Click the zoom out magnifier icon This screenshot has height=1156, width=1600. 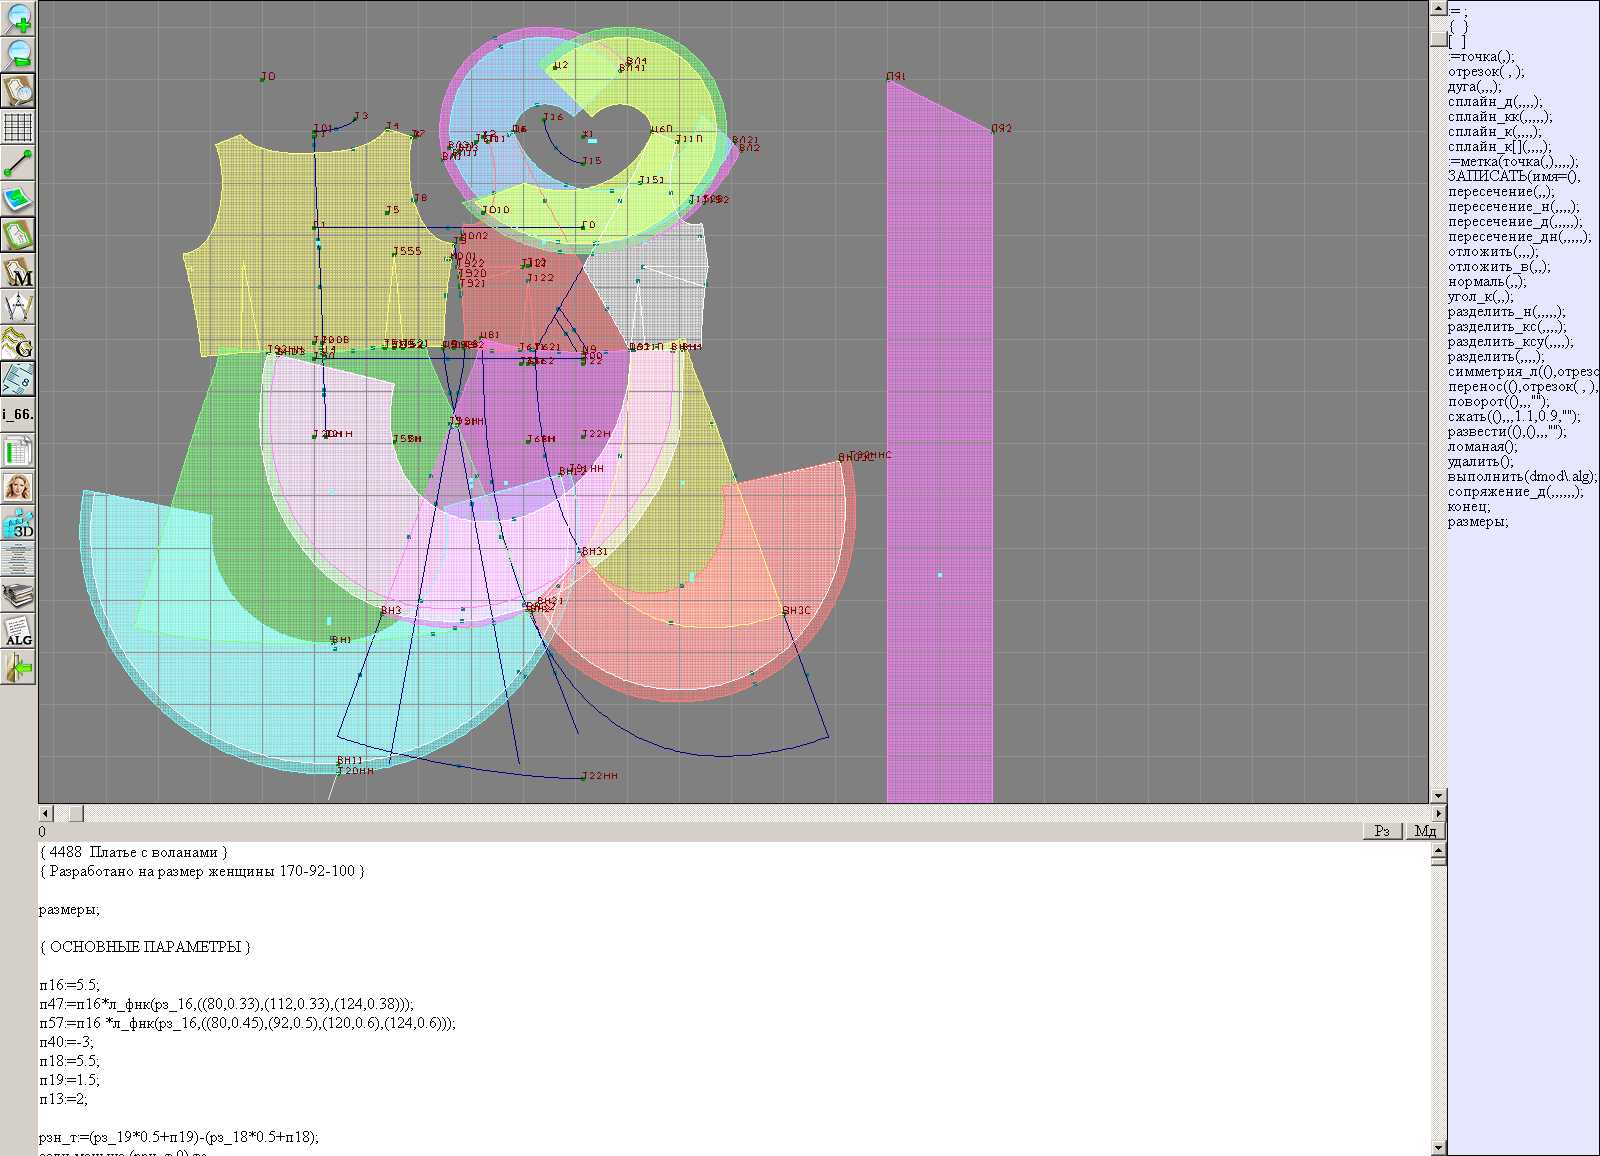18,54
